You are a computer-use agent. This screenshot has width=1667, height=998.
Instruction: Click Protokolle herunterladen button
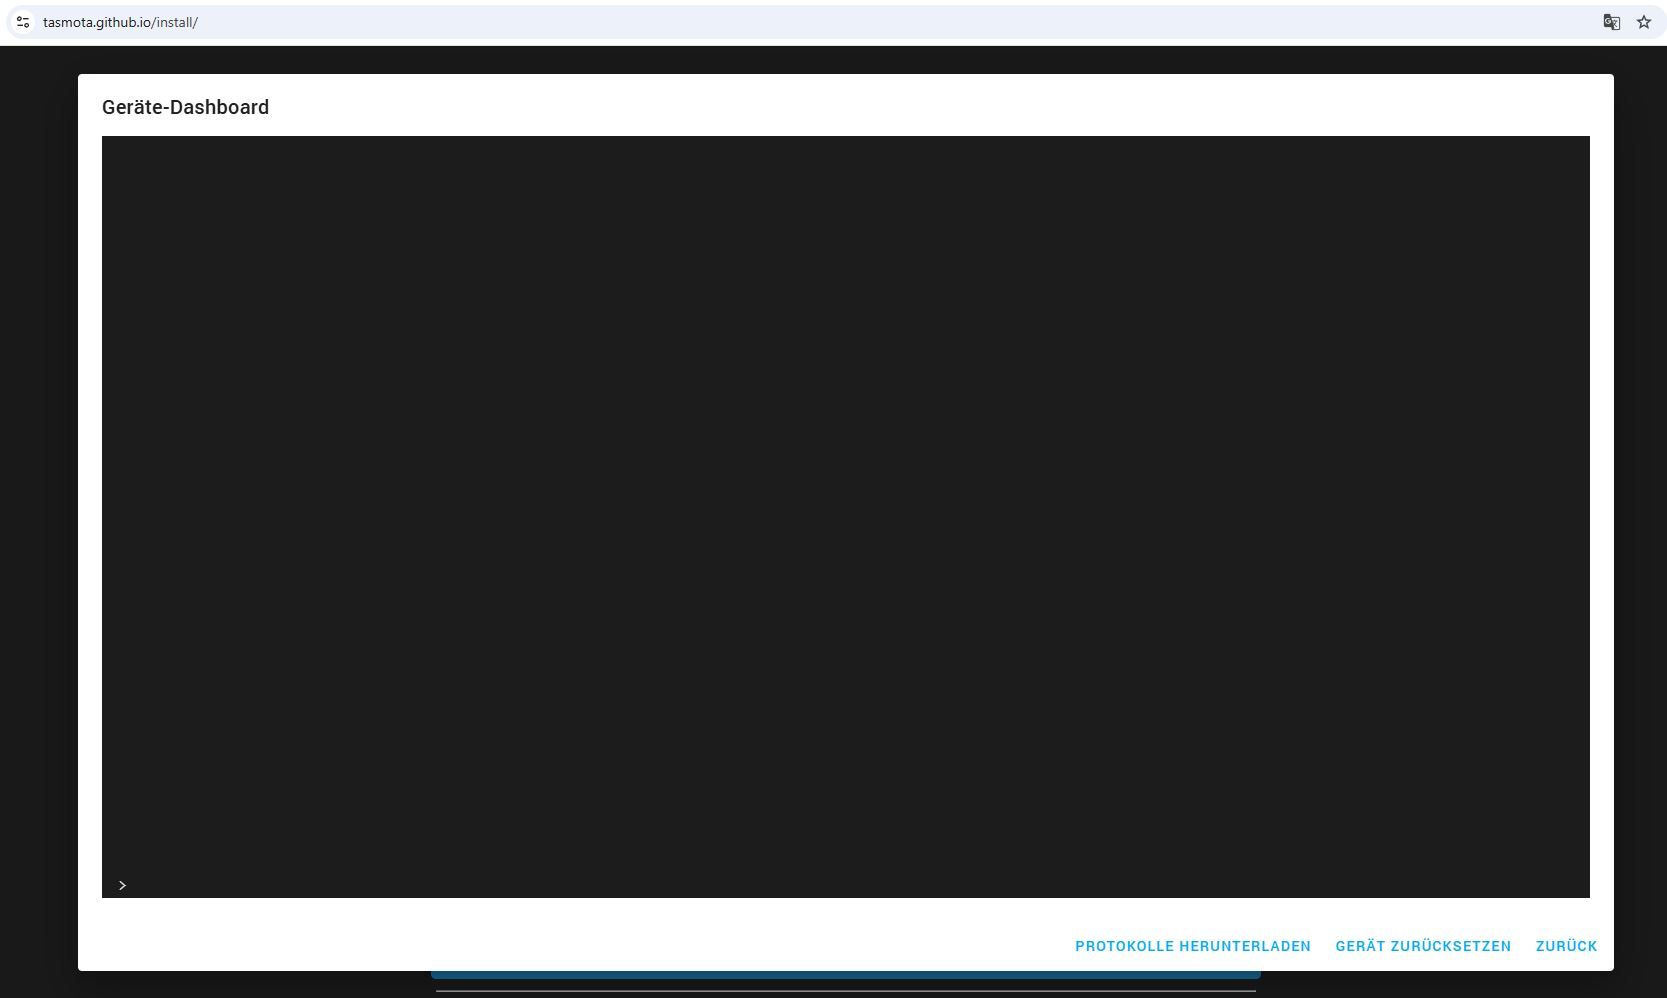[1192, 946]
